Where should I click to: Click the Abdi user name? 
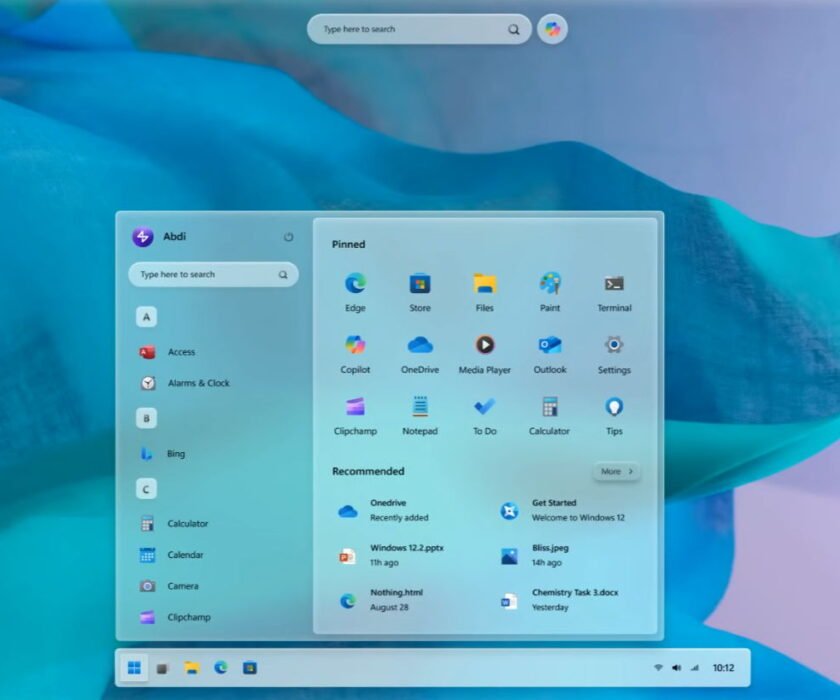(175, 236)
